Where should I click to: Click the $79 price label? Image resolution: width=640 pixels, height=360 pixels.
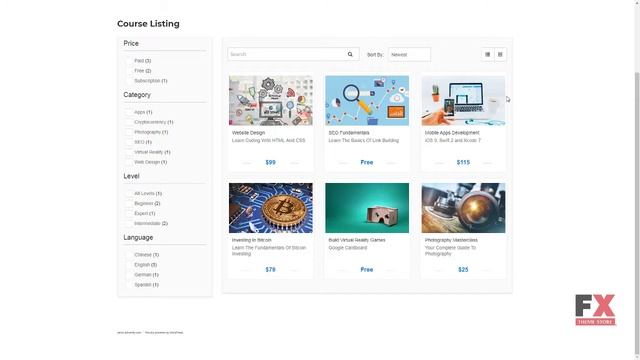tap(271, 270)
